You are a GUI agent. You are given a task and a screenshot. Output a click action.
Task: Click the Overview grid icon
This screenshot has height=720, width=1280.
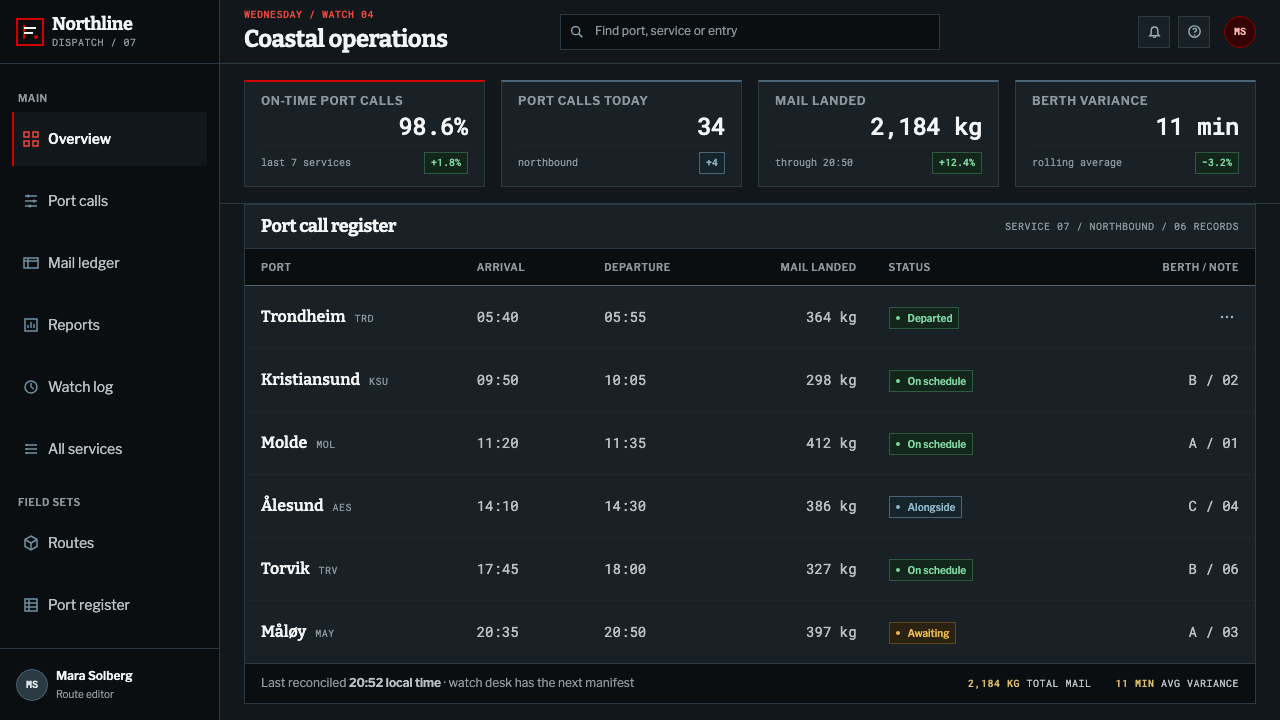click(x=31, y=139)
